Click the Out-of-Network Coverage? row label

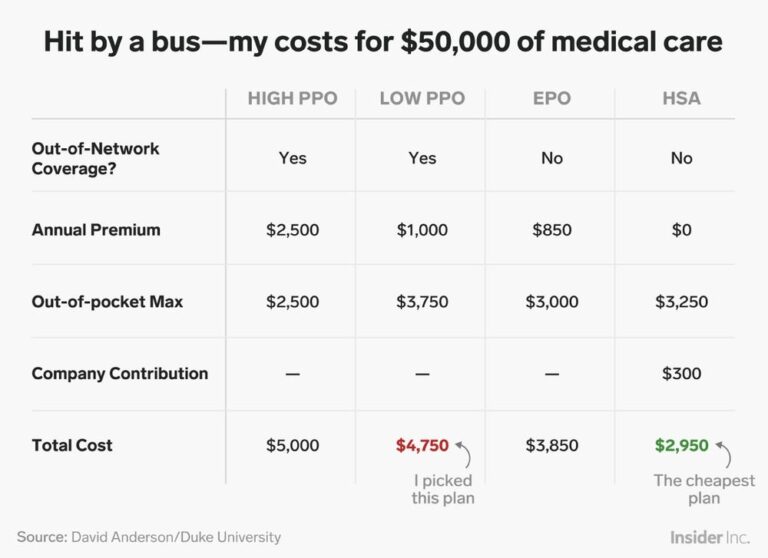click(x=96, y=158)
